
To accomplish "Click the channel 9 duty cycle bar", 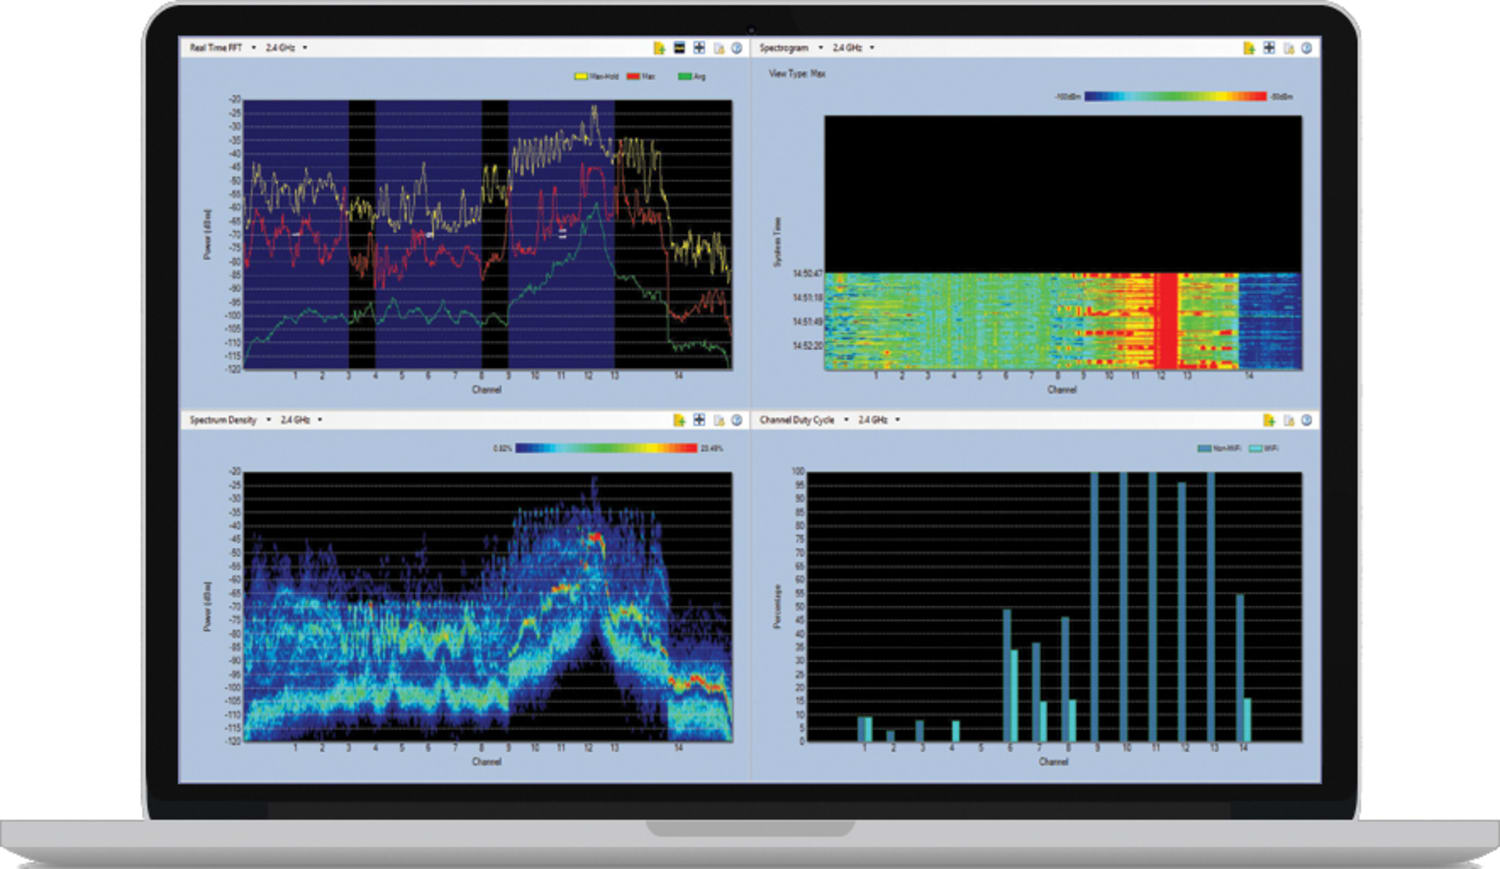I will [x=1094, y=607].
